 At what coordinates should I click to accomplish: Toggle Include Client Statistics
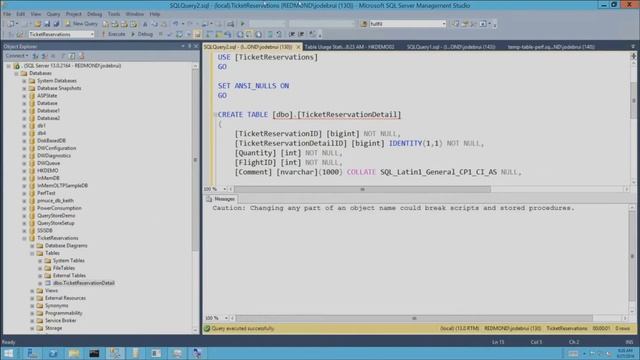[228, 34]
